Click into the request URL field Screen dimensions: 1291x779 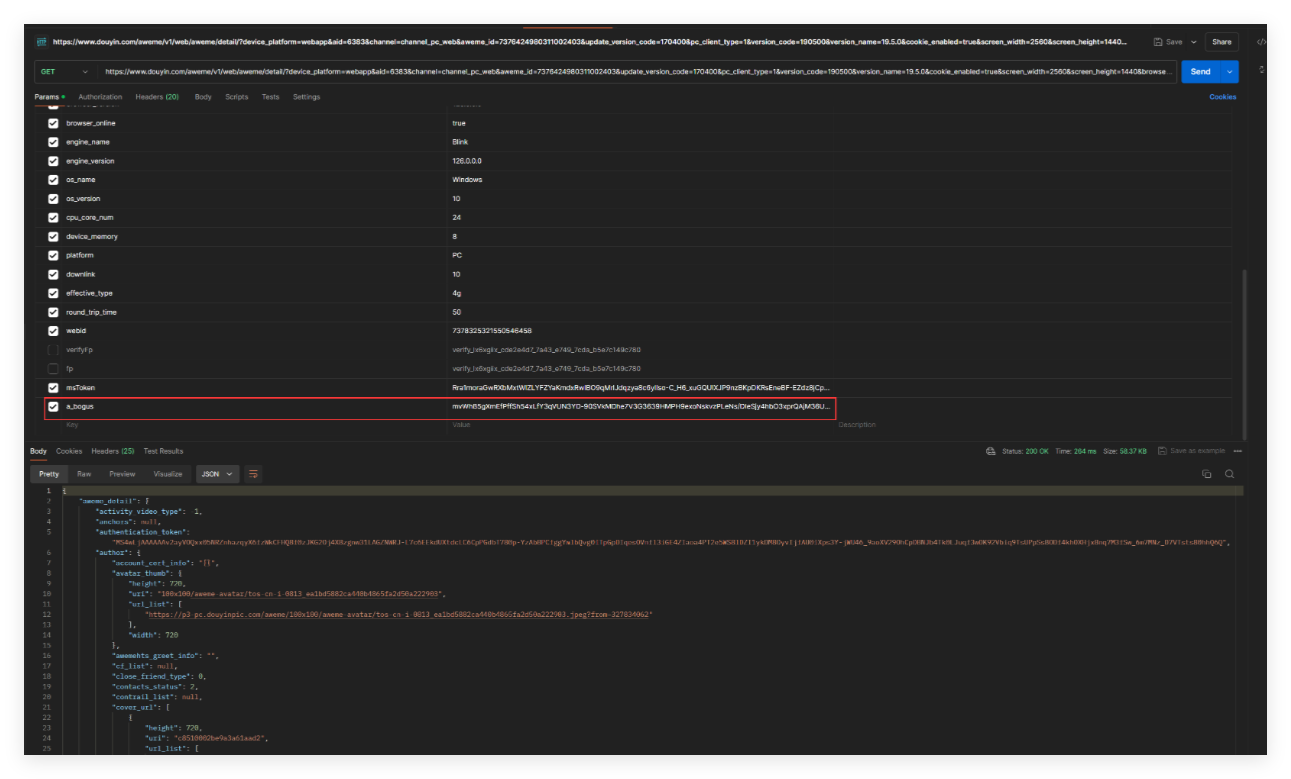[x=638, y=72]
